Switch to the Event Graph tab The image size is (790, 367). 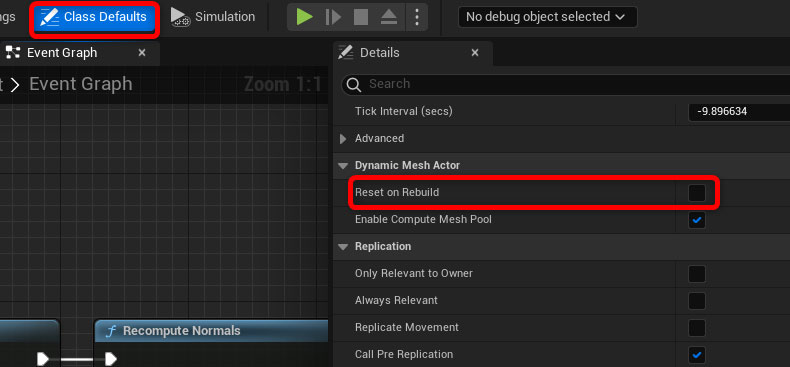[x=61, y=53]
